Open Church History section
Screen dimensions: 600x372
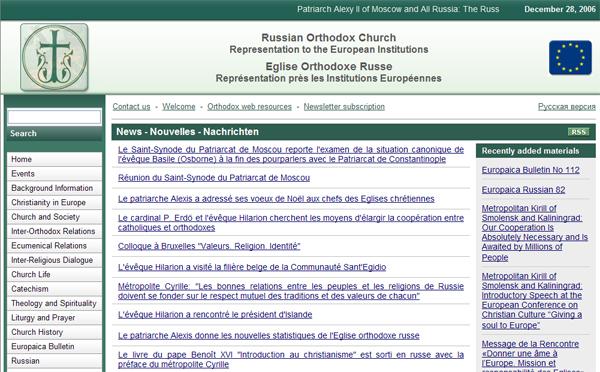(x=54, y=332)
